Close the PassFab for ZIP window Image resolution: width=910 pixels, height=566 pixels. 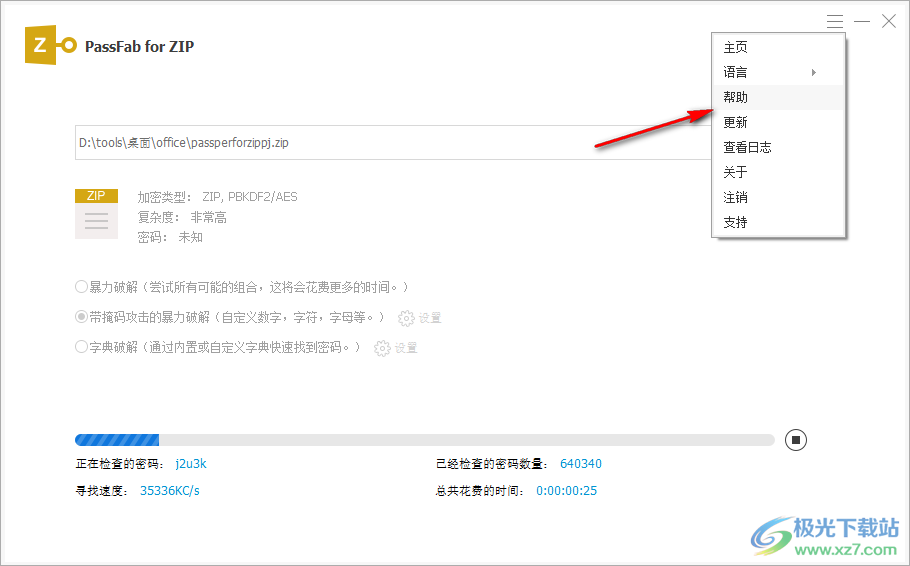889,21
